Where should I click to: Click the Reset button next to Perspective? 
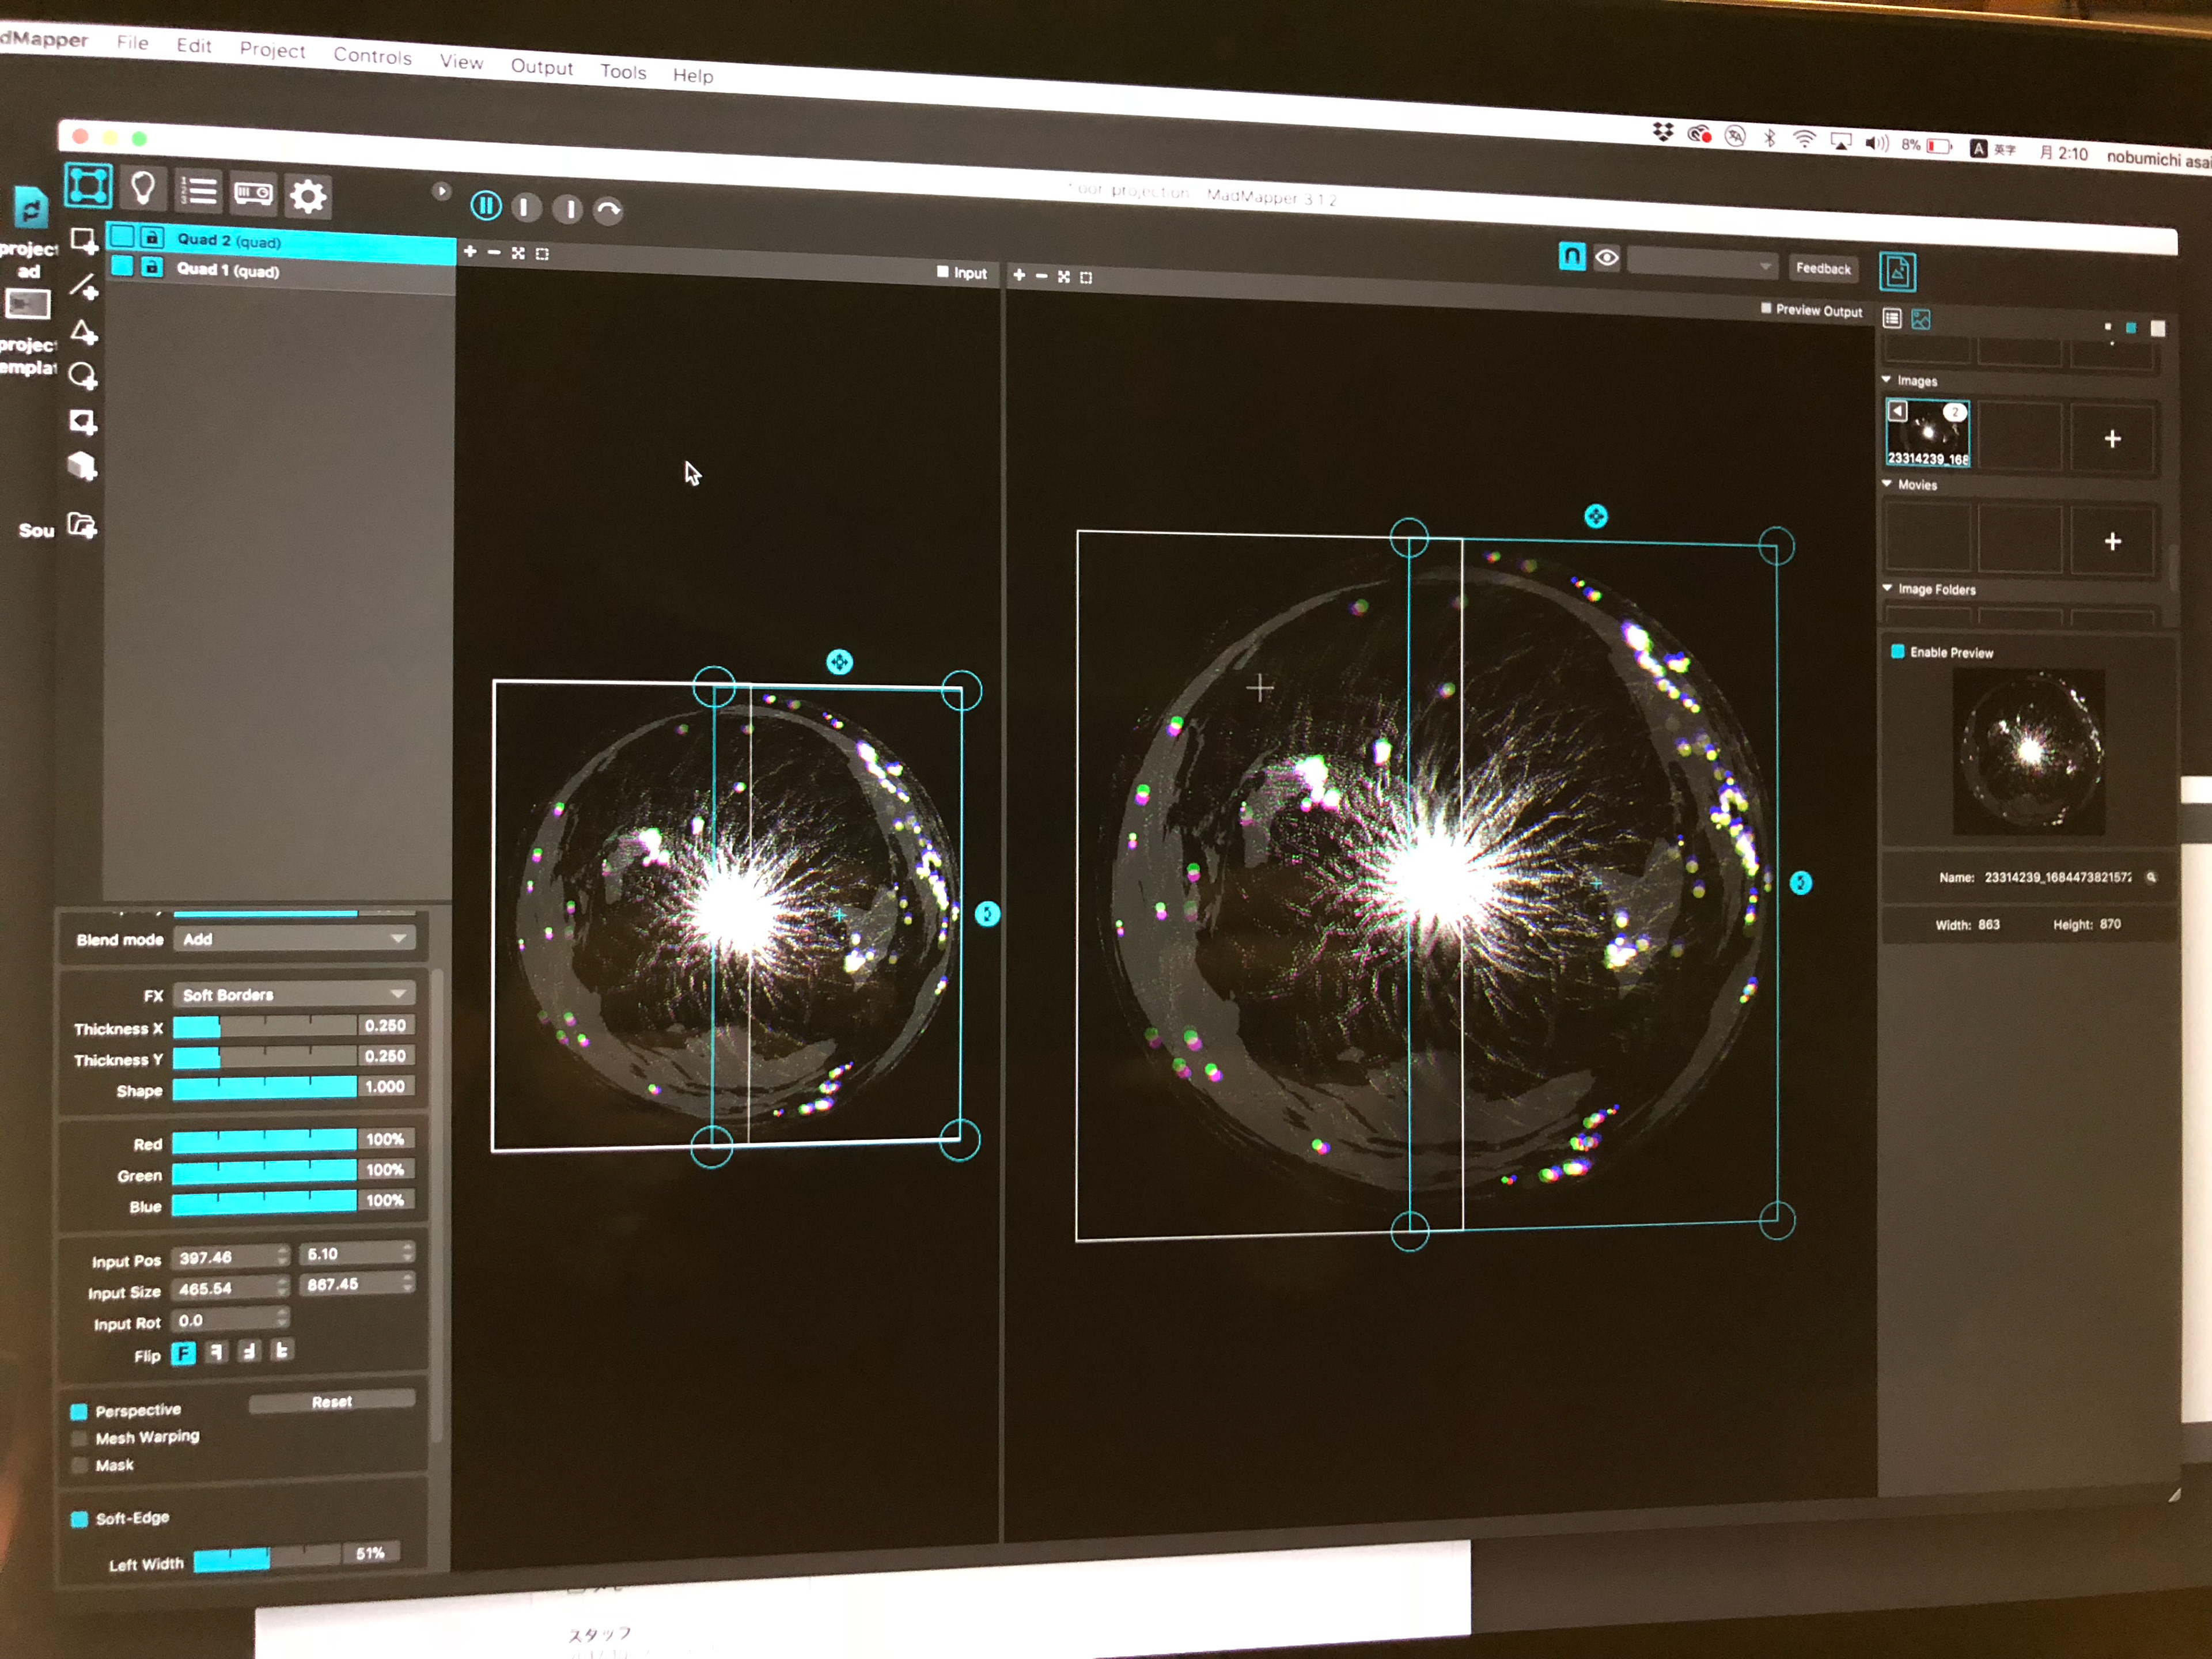tap(332, 1402)
